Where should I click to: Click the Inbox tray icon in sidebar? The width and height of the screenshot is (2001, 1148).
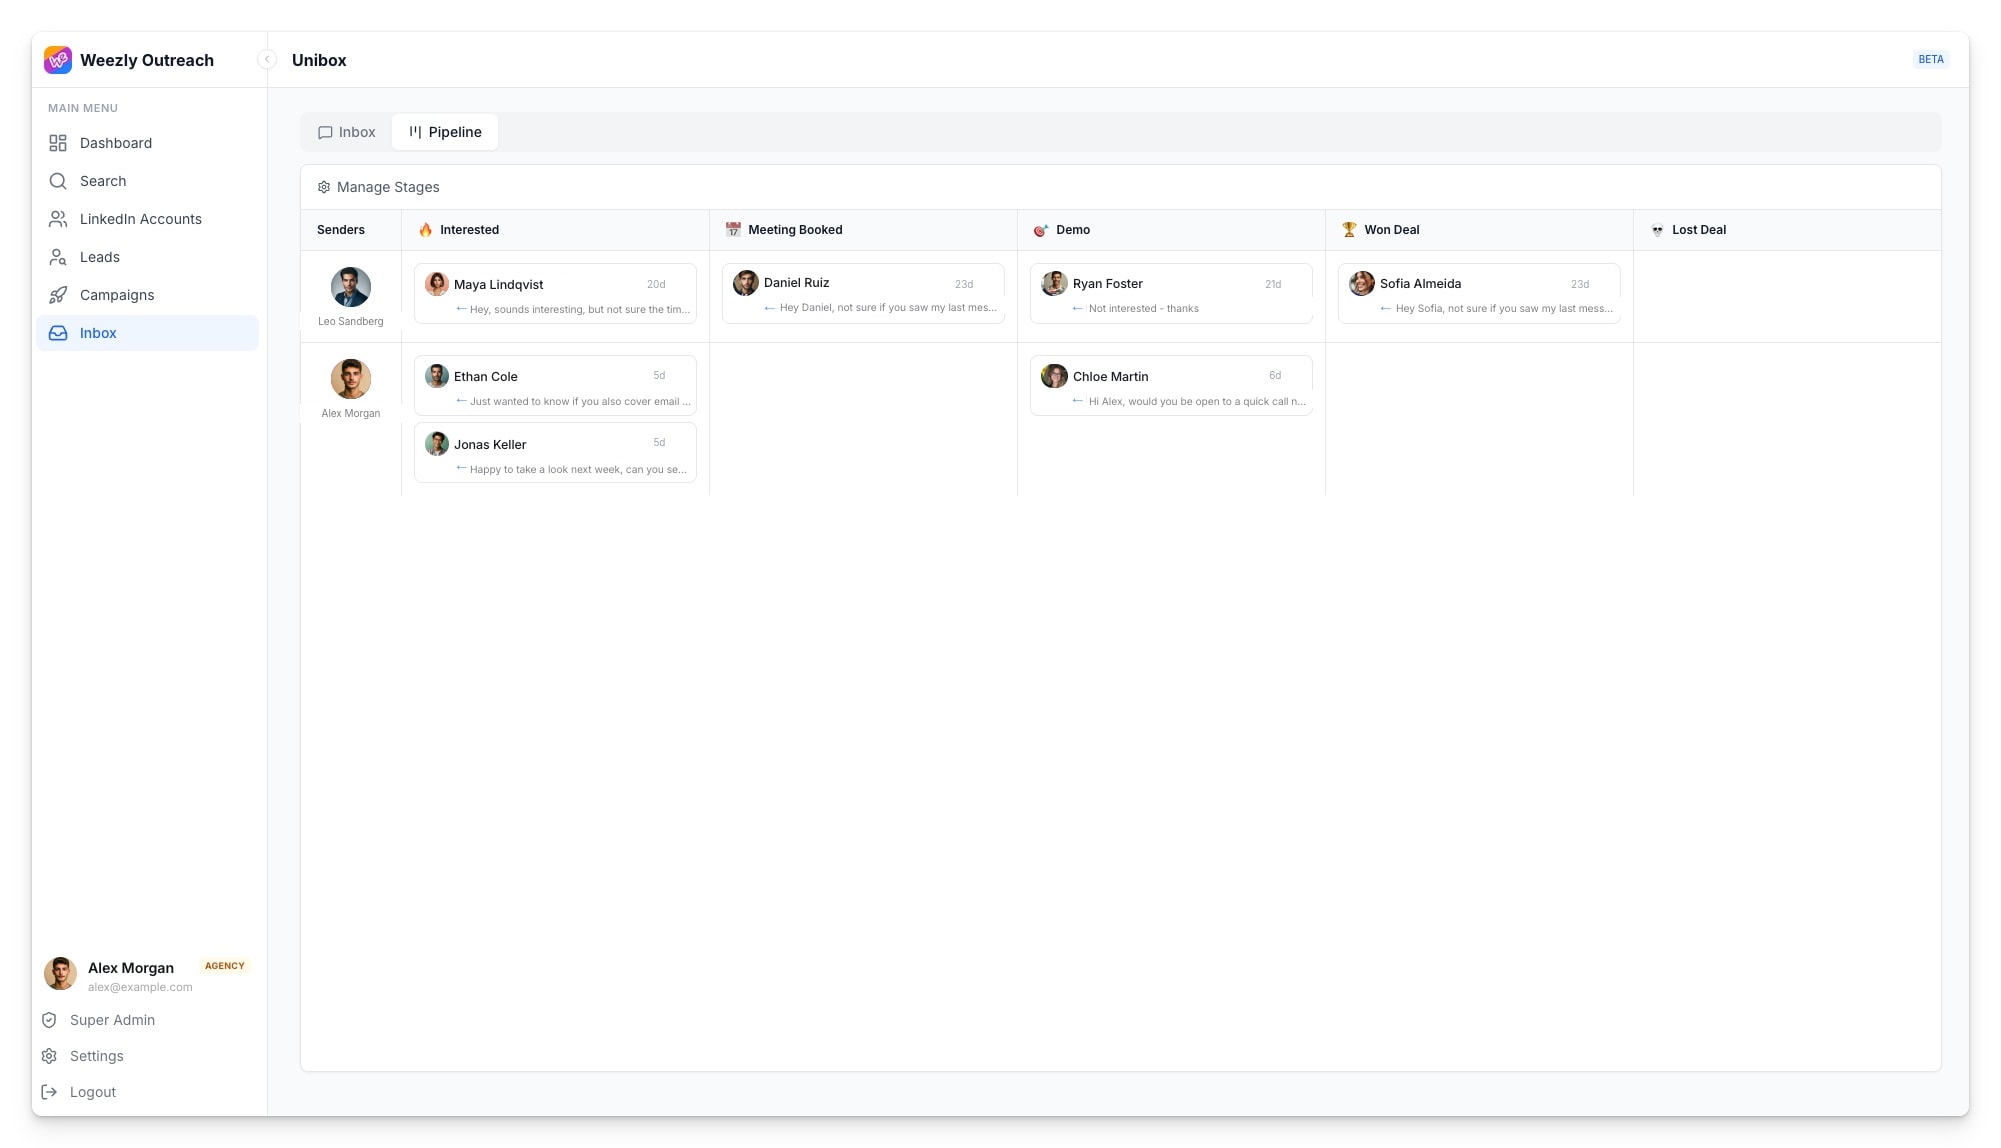click(58, 333)
